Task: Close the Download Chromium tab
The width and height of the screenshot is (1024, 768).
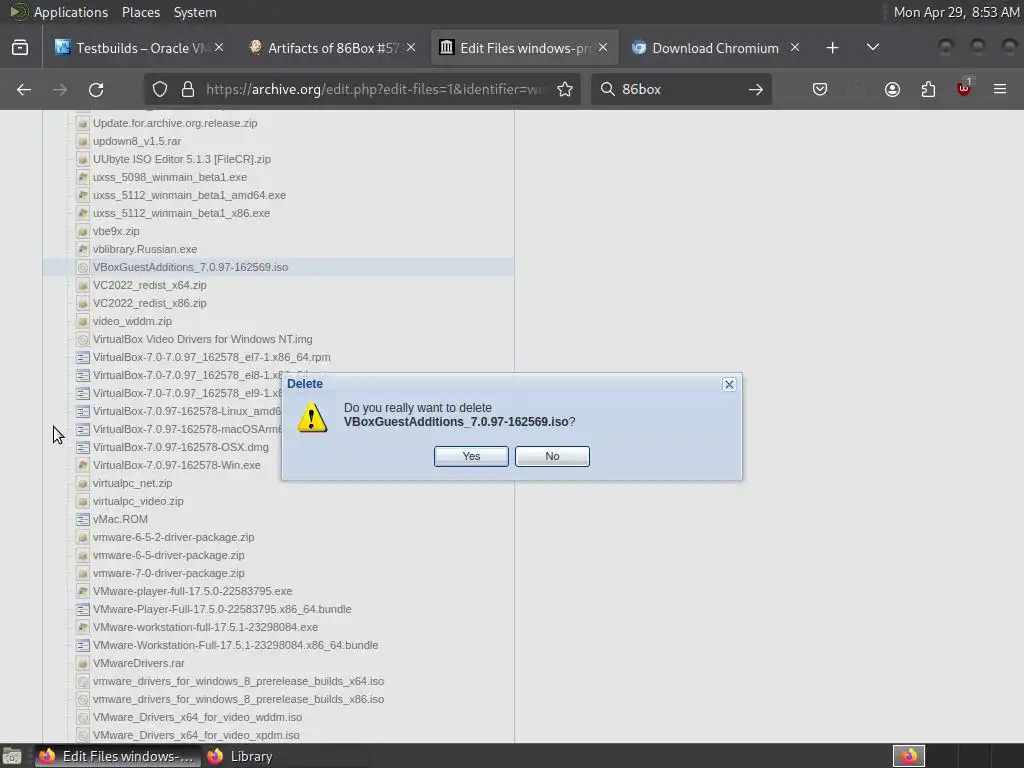Action: [x=795, y=48]
